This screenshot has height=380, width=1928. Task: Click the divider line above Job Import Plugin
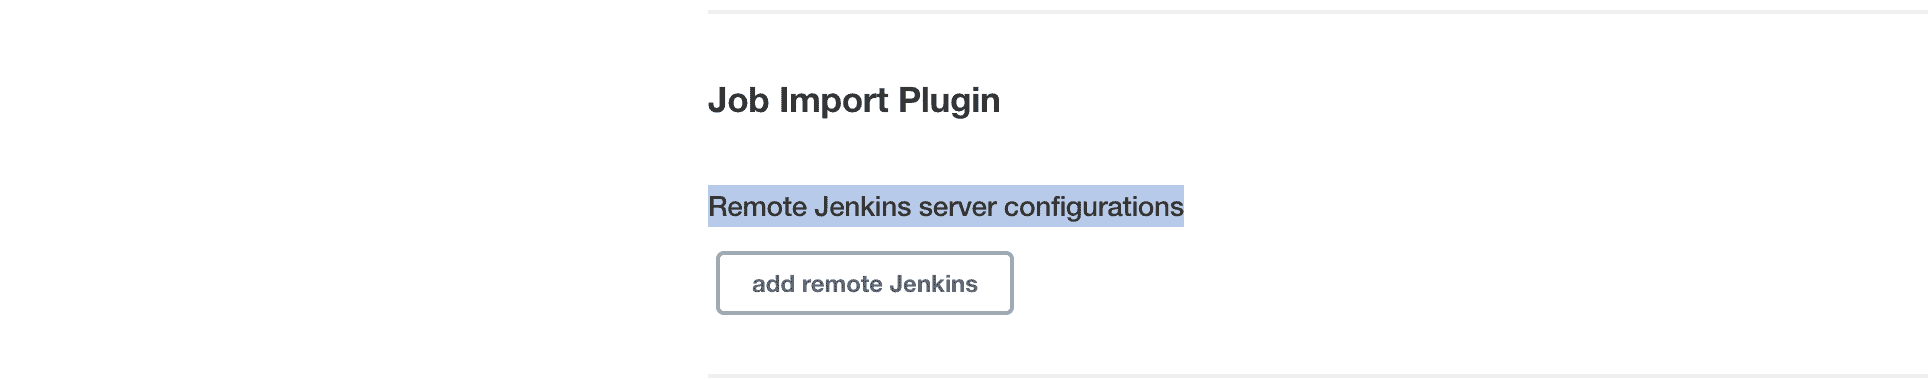coord(1318,12)
